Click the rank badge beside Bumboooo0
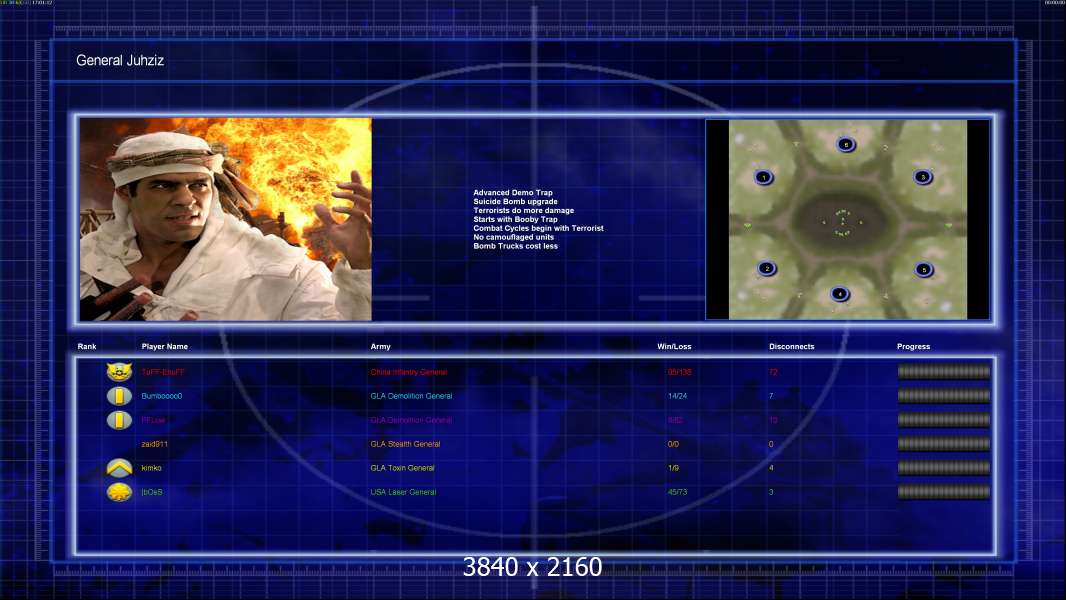Image resolution: width=1066 pixels, height=600 pixels. (x=119, y=396)
